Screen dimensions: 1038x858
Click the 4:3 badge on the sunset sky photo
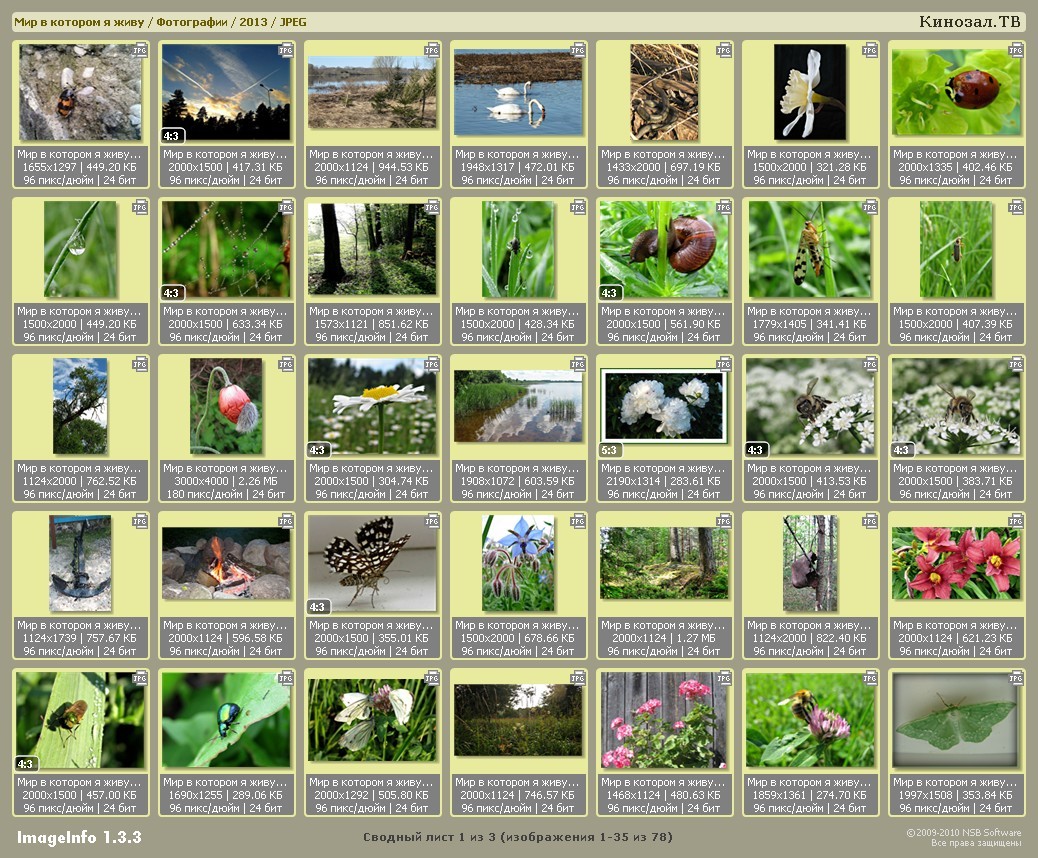coord(172,136)
